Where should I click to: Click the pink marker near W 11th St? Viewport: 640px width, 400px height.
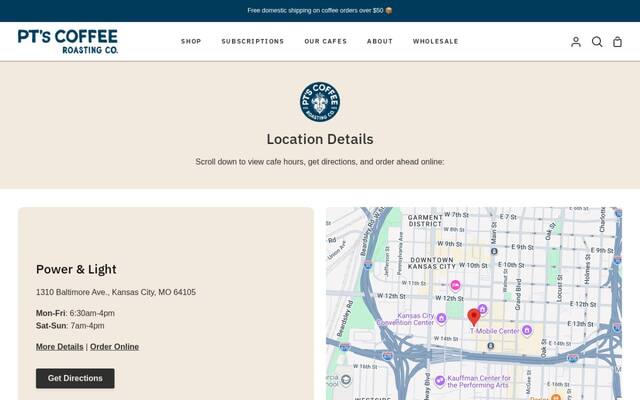455,285
